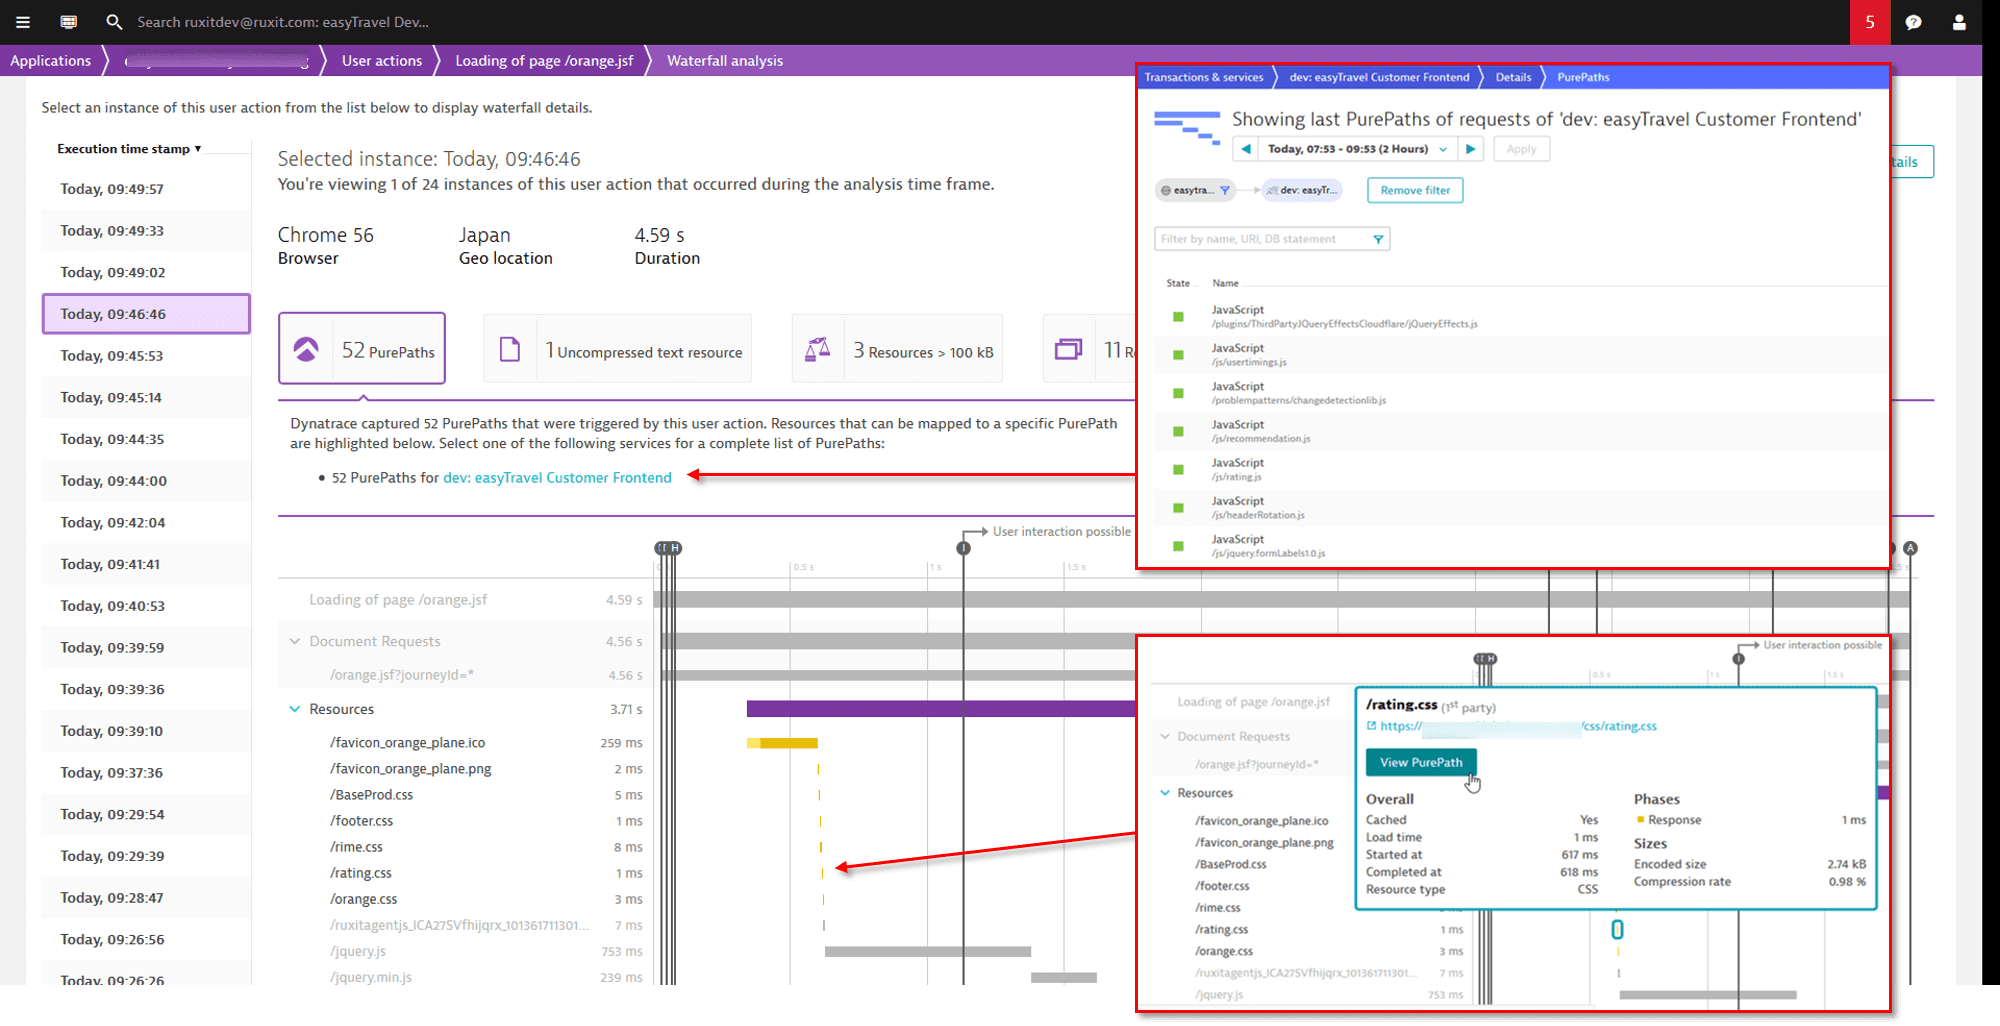Expand the Document Requests section

pyautogui.click(x=295, y=641)
